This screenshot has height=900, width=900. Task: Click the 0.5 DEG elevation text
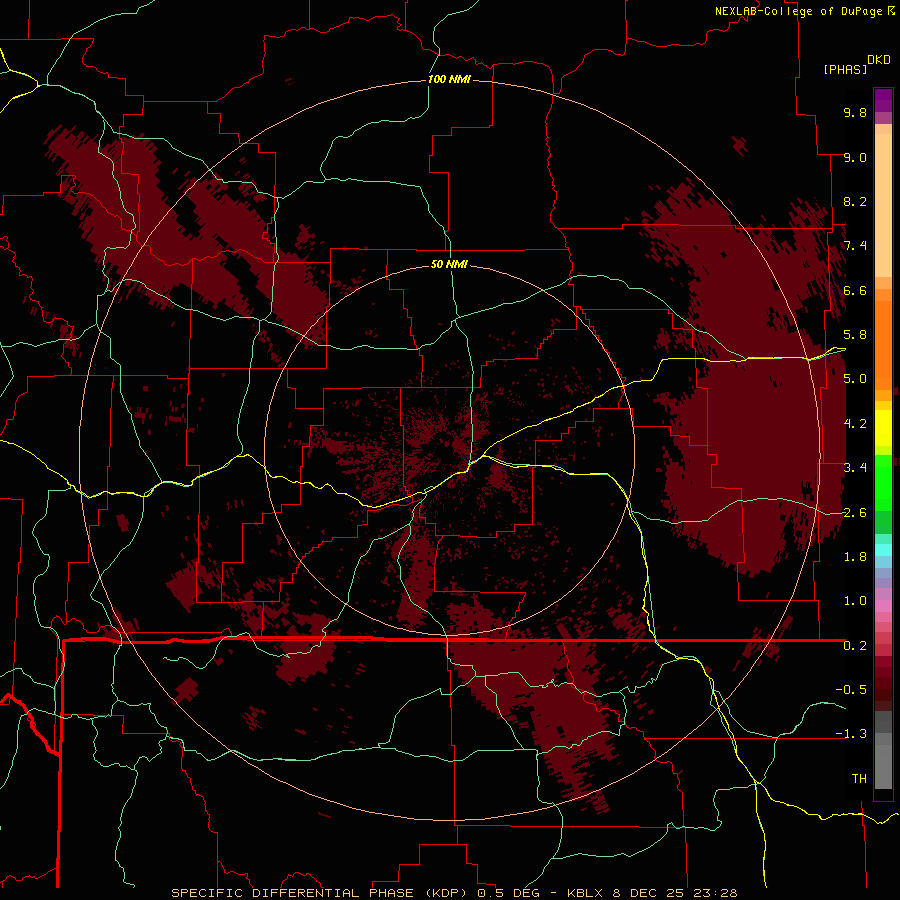[511, 893]
